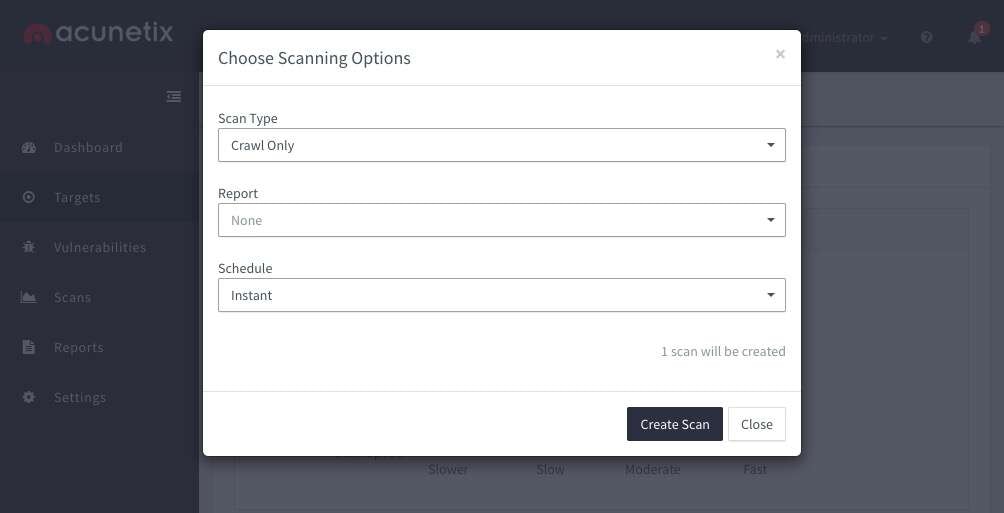This screenshot has width=1004, height=513.
Task: Open Reports from the sidebar menu
Action: (x=79, y=347)
